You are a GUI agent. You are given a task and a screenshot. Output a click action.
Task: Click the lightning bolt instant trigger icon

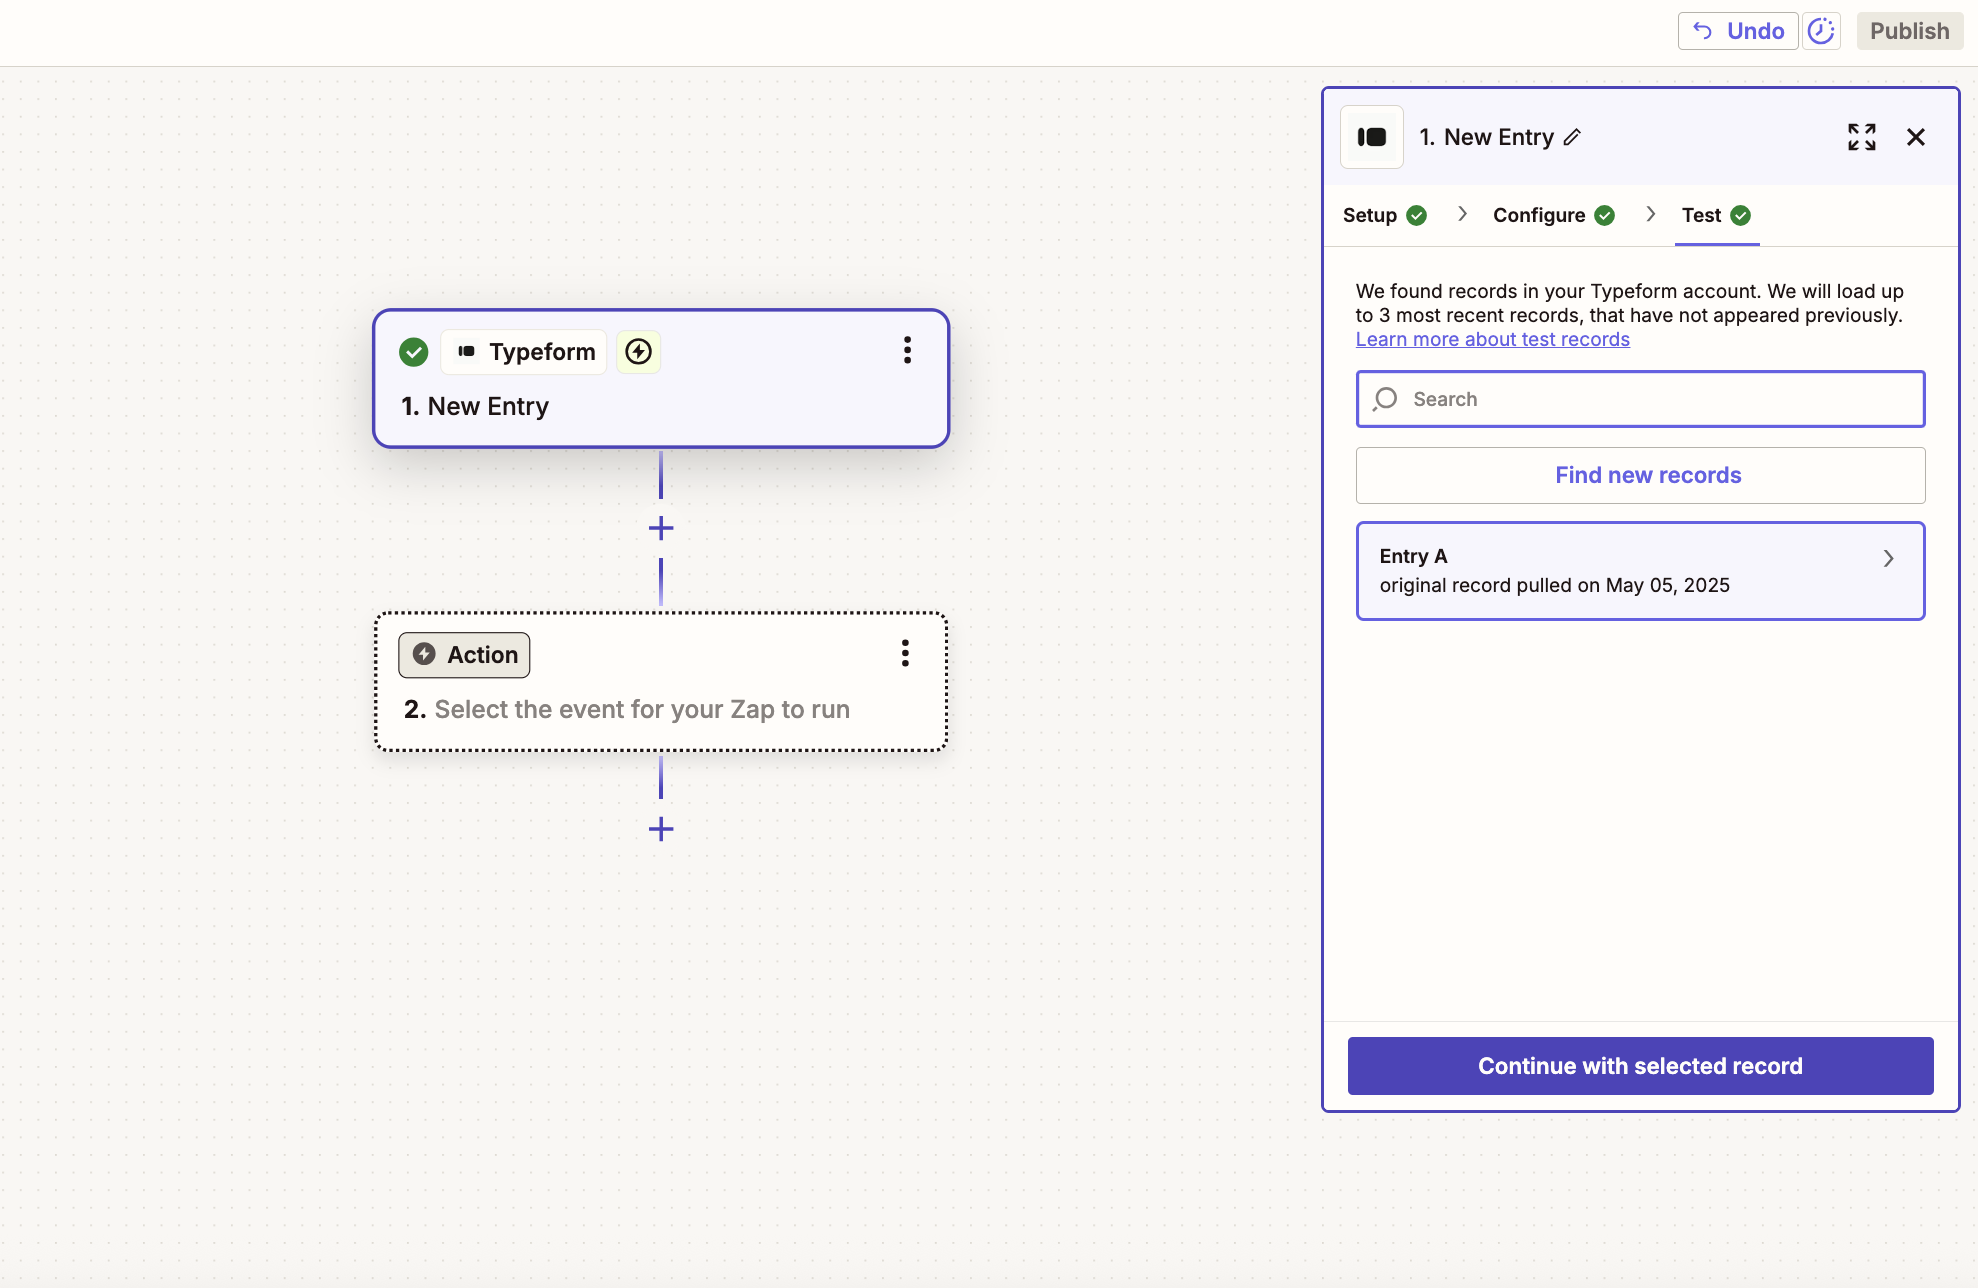tap(638, 352)
